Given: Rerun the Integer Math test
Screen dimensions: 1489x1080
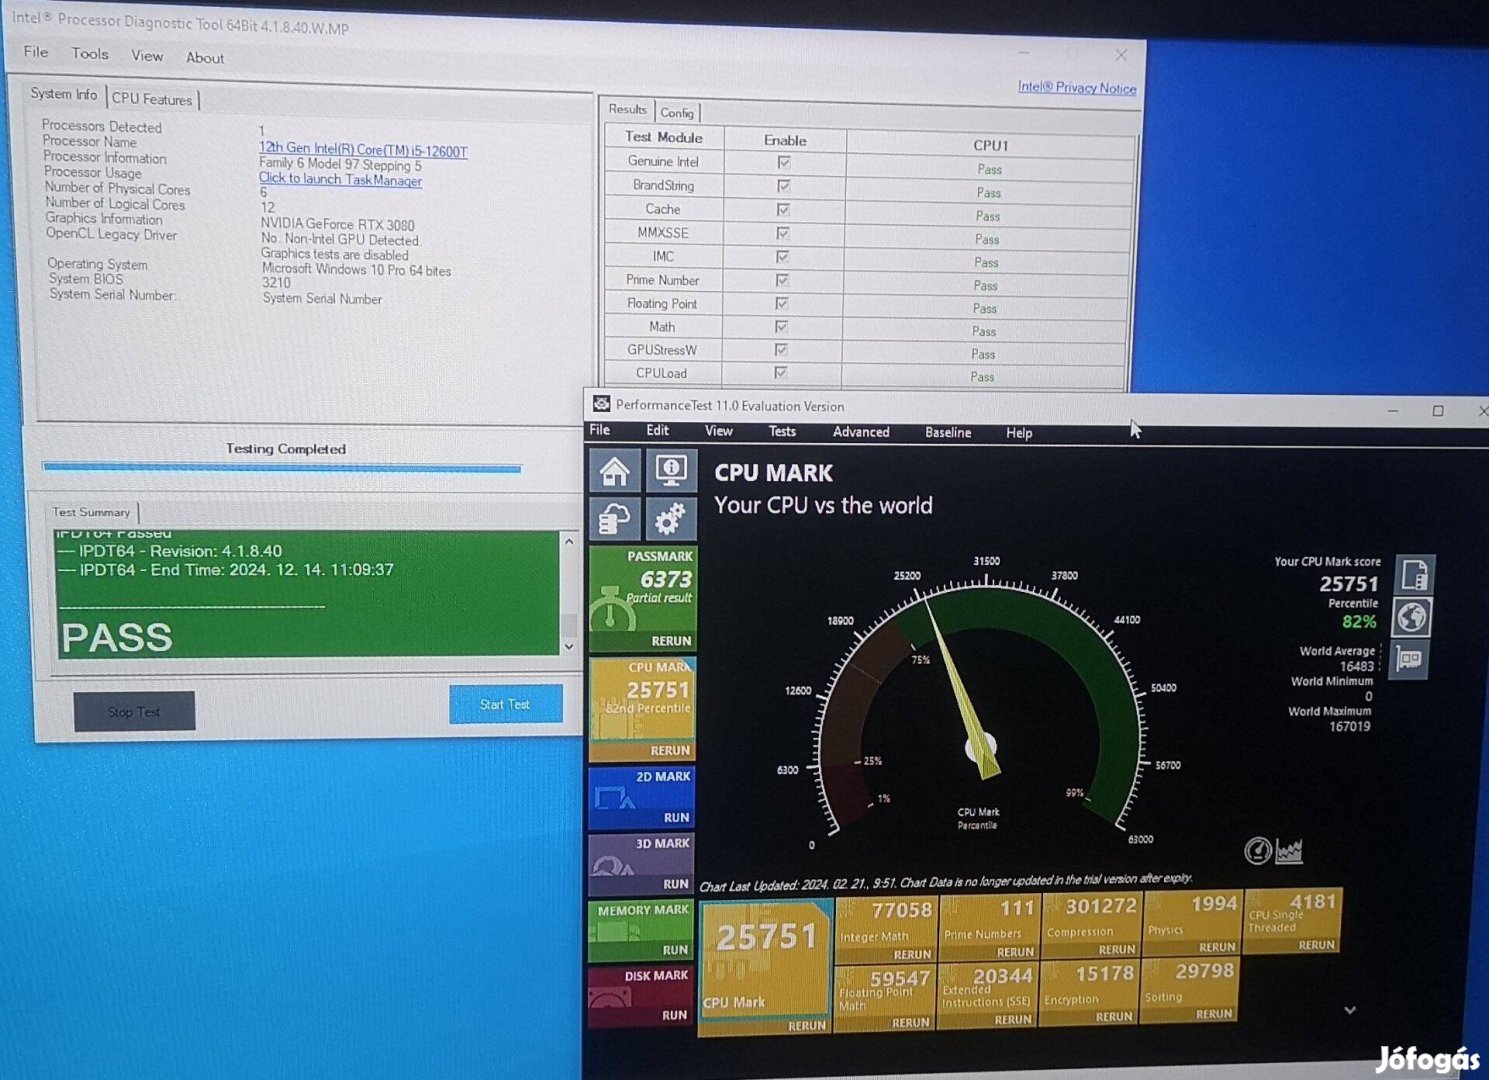Looking at the screenshot, I should 912,954.
